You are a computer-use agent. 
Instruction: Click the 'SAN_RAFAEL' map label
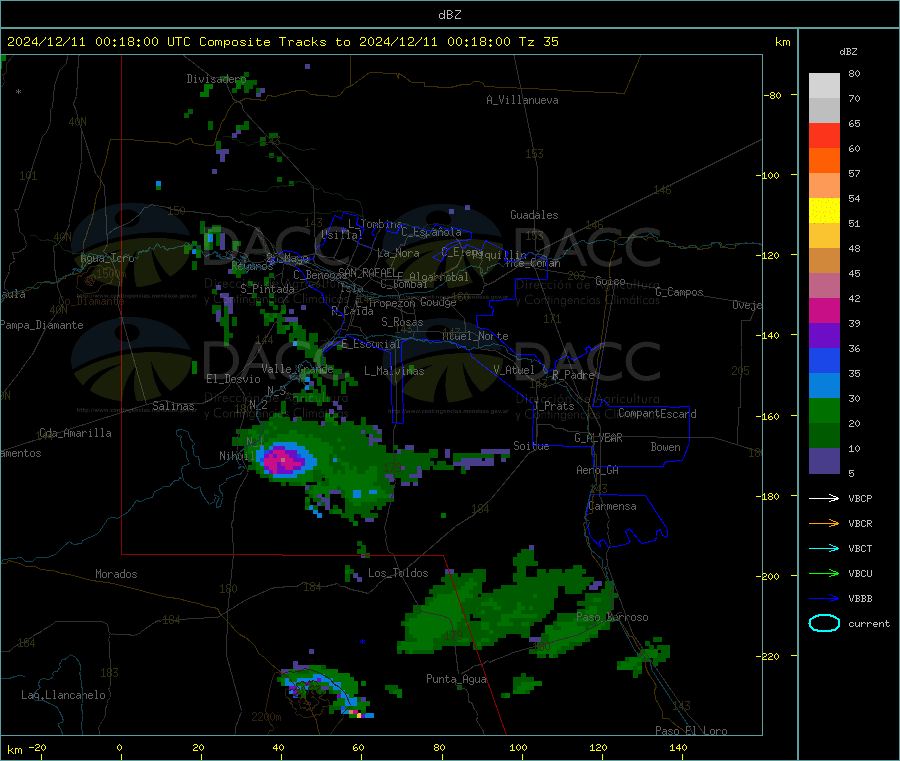(x=367, y=273)
